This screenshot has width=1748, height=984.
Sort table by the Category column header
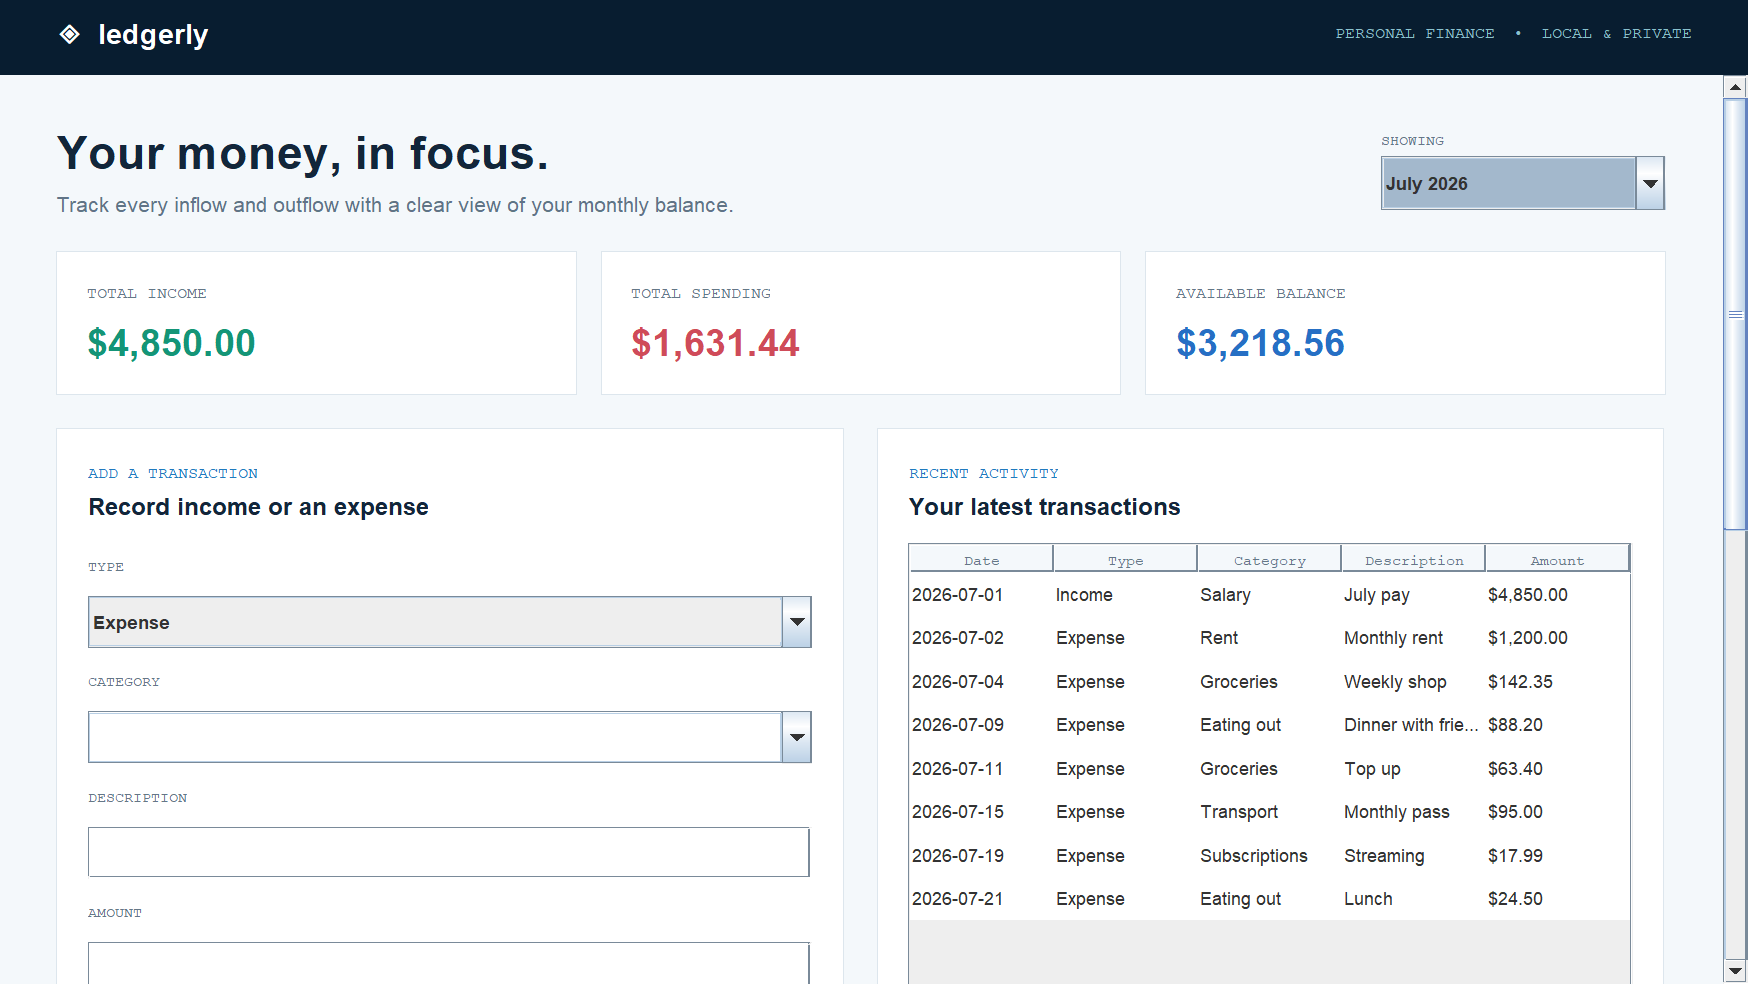tap(1269, 560)
